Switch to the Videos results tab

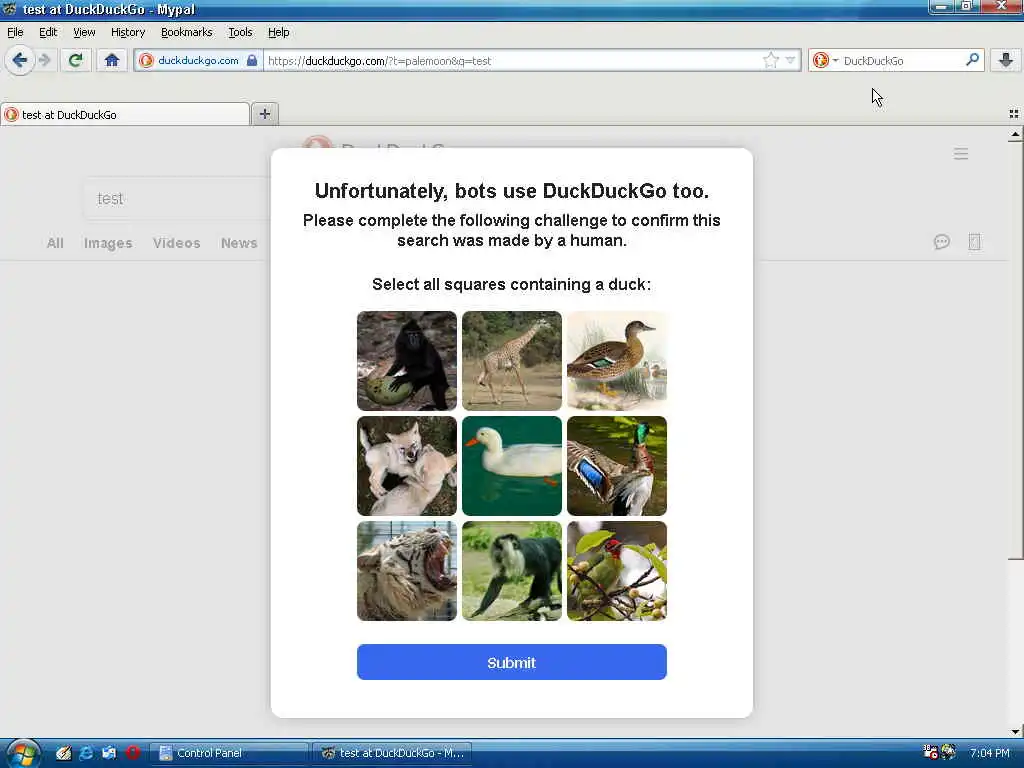click(x=176, y=243)
